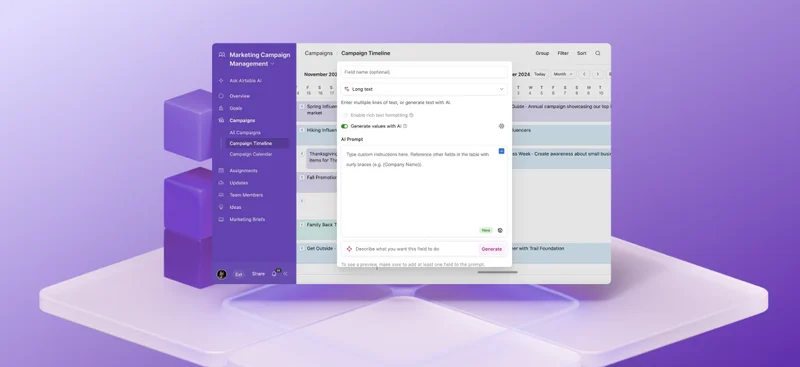Image resolution: width=800 pixels, height=367 pixels.
Task: Check Enable rich text formatting
Action: (344, 115)
